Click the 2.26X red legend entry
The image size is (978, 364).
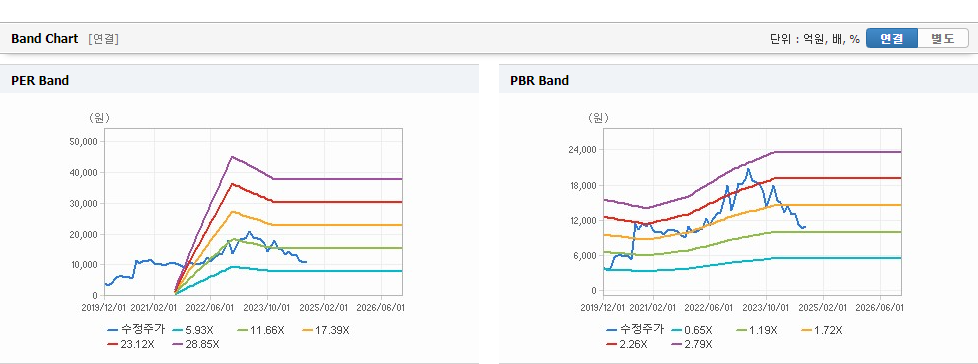coord(627,343)
